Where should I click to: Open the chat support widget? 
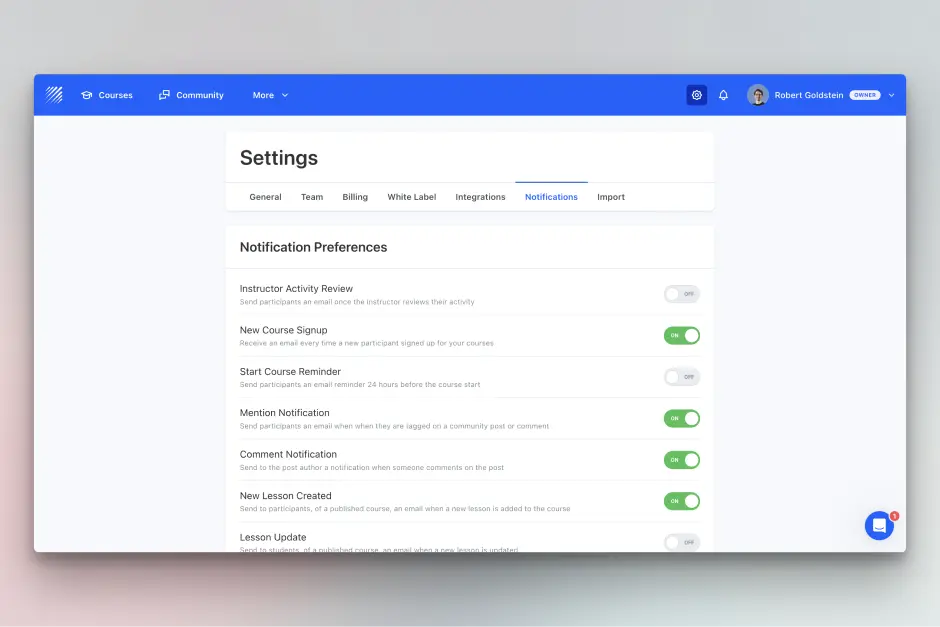point(879,526)
